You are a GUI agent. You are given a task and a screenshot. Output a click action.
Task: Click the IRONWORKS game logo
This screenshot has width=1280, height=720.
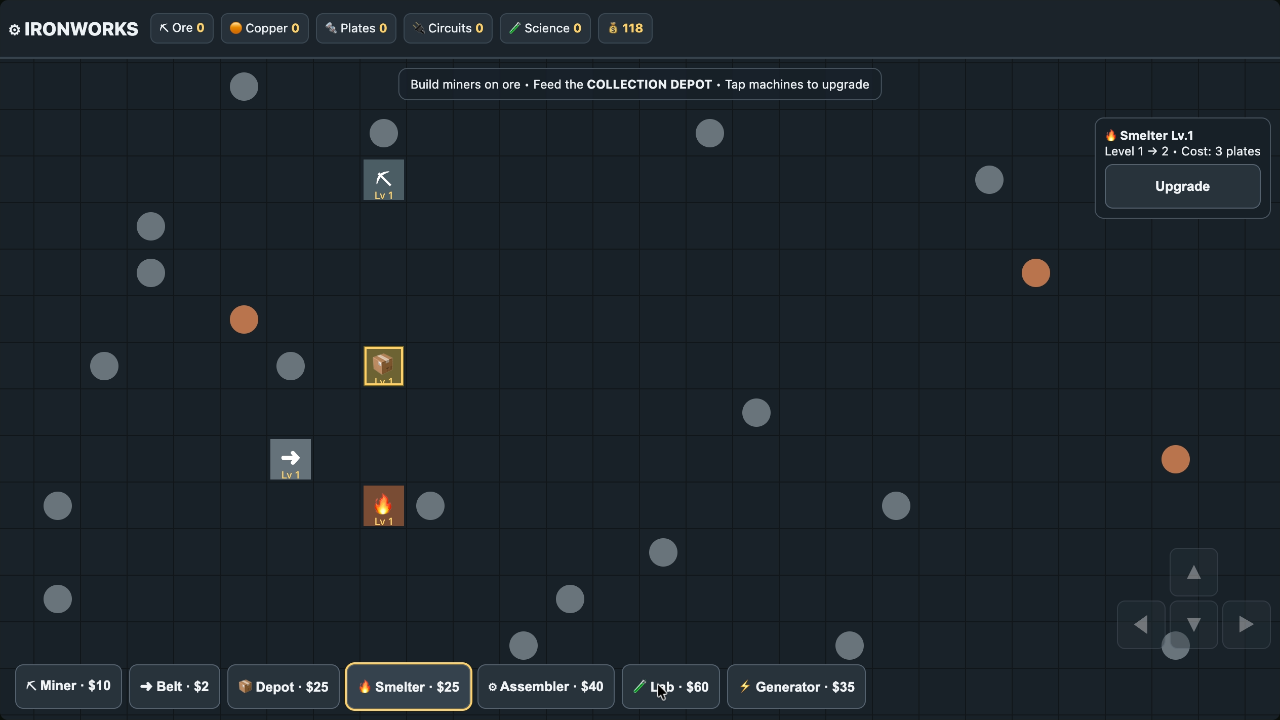(73, 29)
